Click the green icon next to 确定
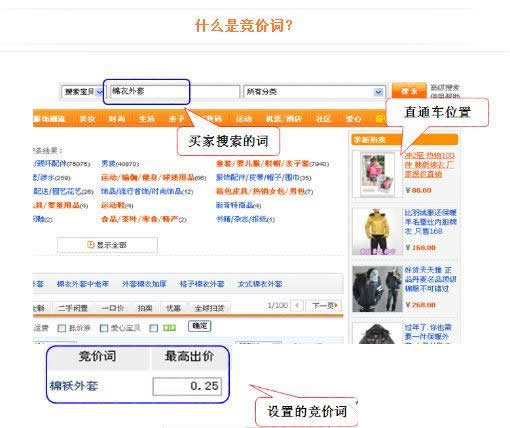The width and height of the screenshot is (510, 428). 169,328
